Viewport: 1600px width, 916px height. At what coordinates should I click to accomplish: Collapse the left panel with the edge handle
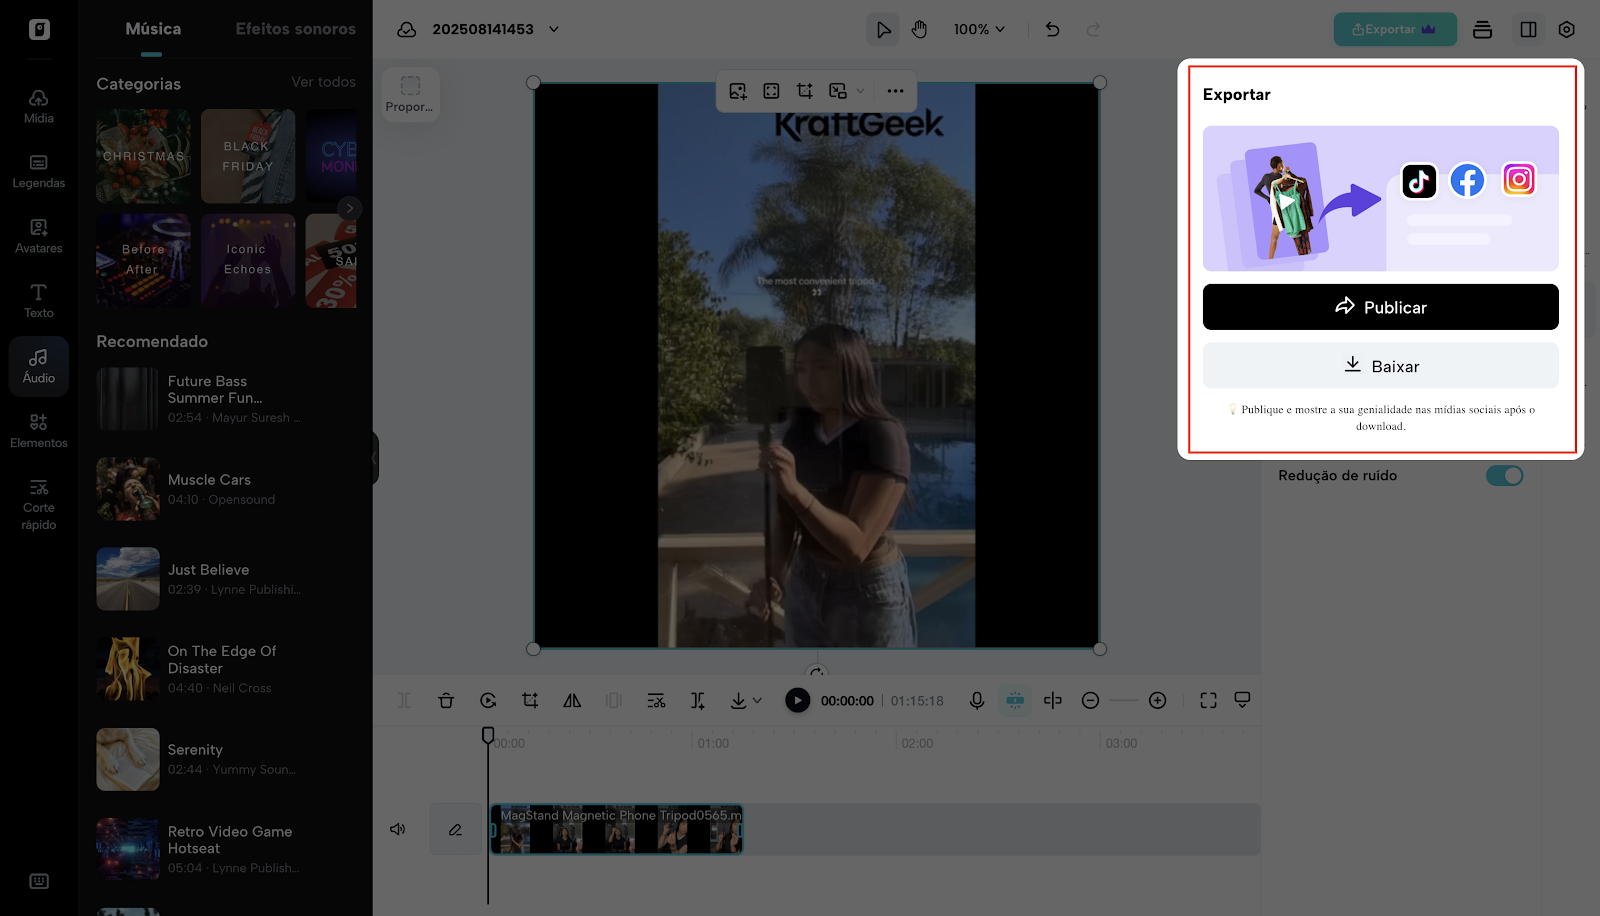(x=375, y=458)
